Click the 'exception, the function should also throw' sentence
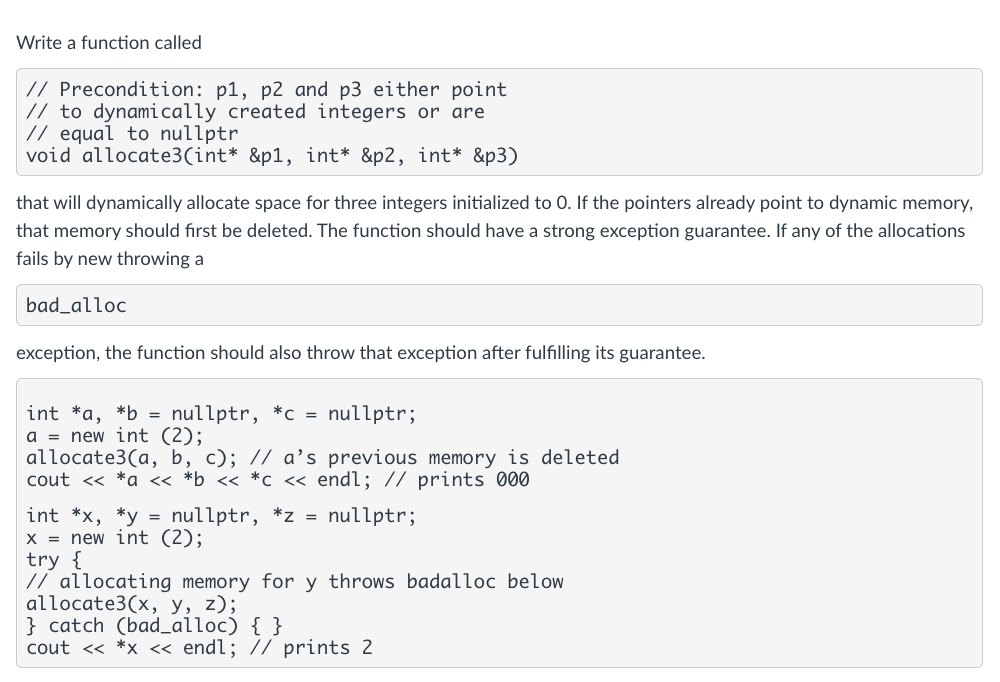Screen dimensions: 1000x682 tap(361, 353)
